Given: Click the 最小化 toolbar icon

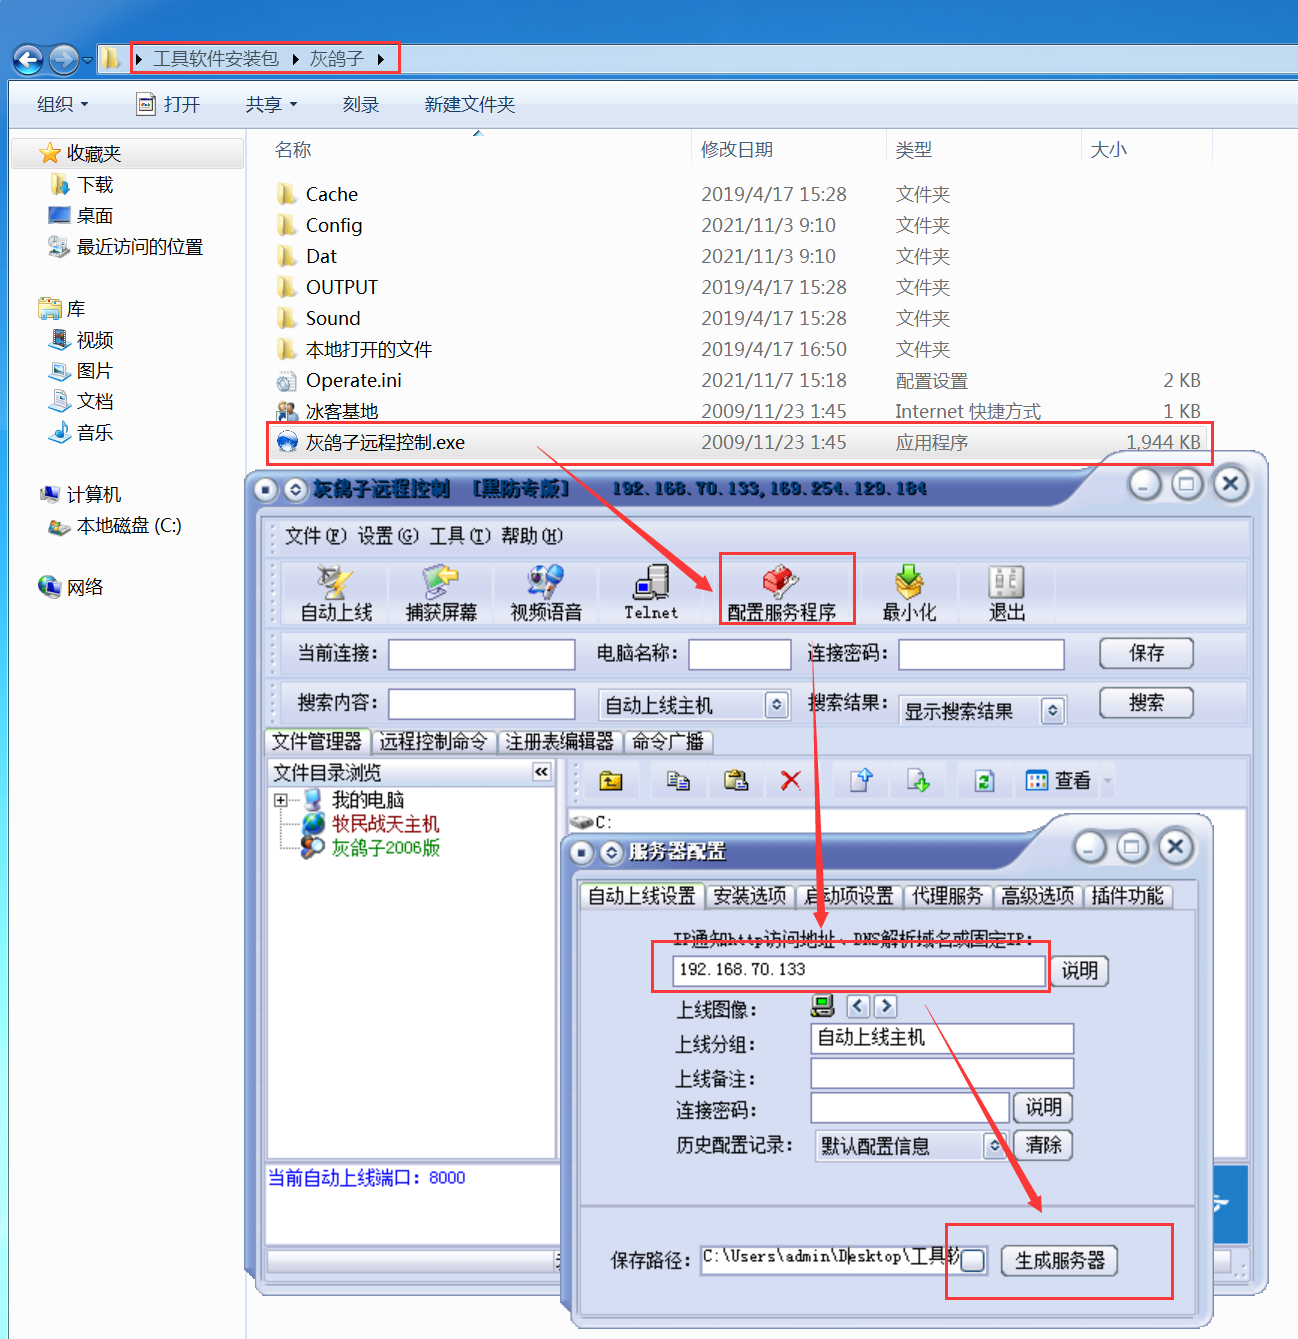Looking at the screenshot, I should click(x=909, y=594).
